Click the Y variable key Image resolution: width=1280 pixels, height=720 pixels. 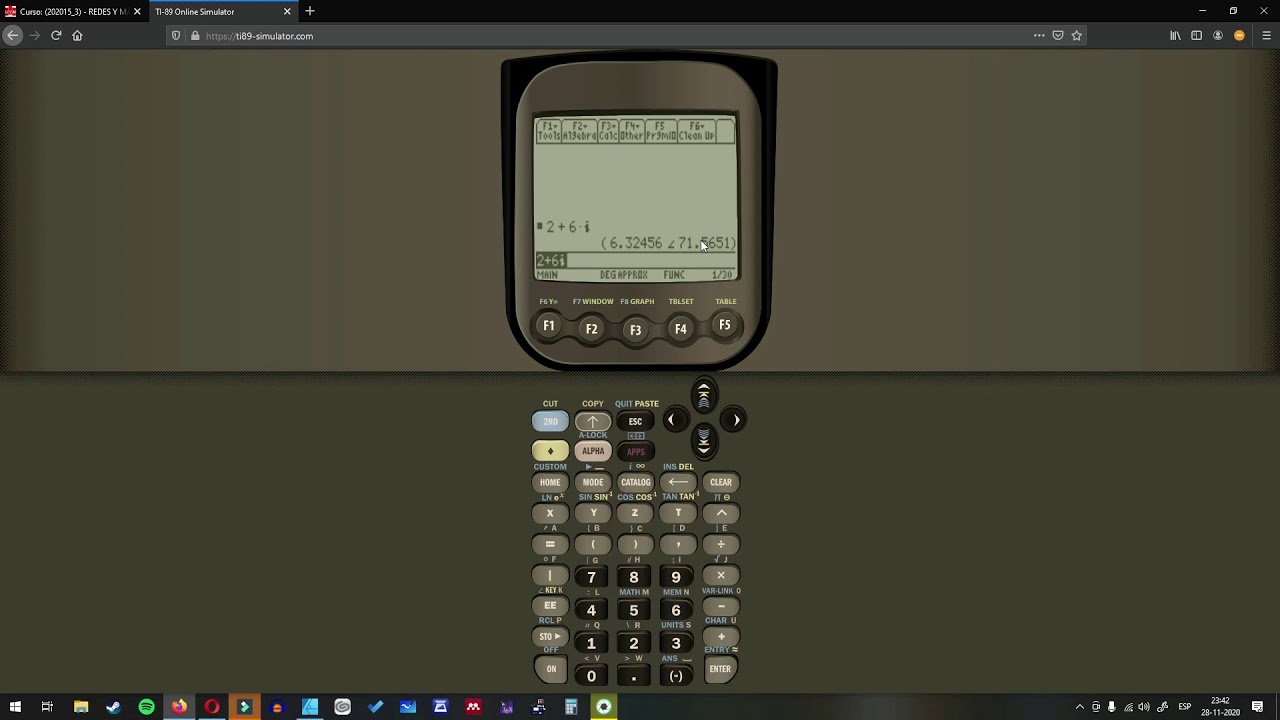pos(593,513)
